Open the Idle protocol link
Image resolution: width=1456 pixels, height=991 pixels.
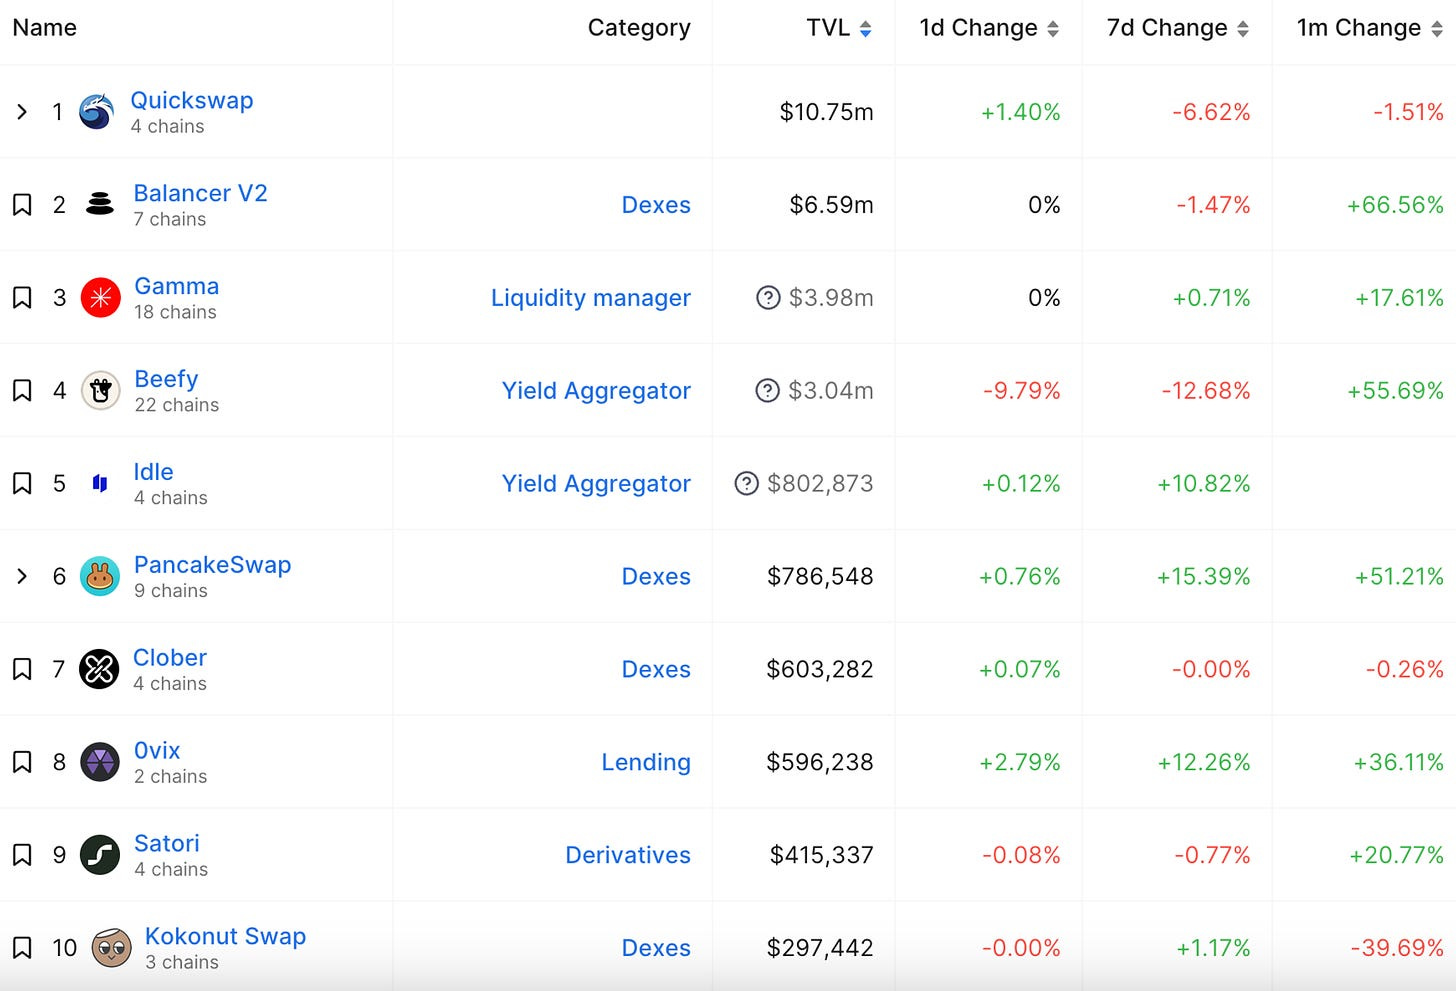tap(153, 472)
